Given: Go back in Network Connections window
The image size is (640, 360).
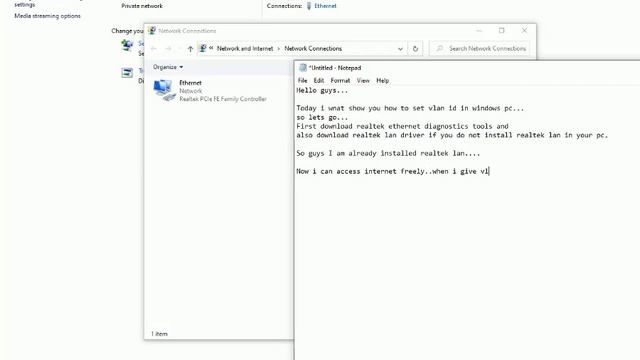Looking at the screenshot, I should click(153, 49).
